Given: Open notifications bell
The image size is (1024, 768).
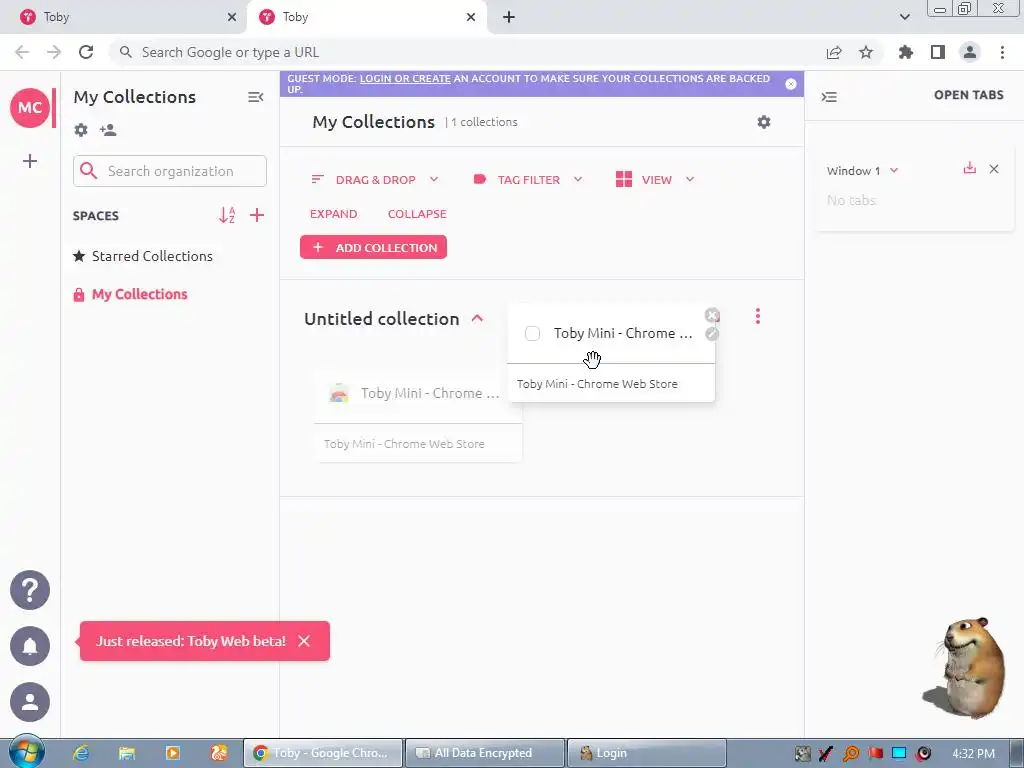Looking at the screenshot, I should coord(30,646).
